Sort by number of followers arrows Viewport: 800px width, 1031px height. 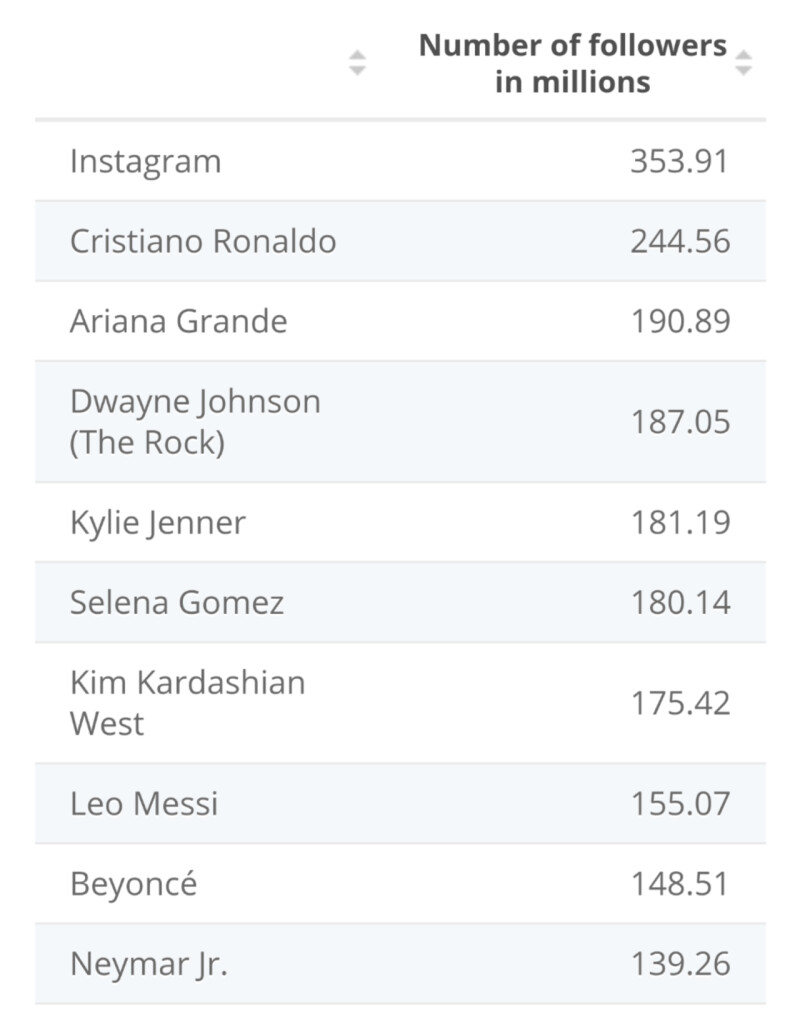(x=742, y=63)
